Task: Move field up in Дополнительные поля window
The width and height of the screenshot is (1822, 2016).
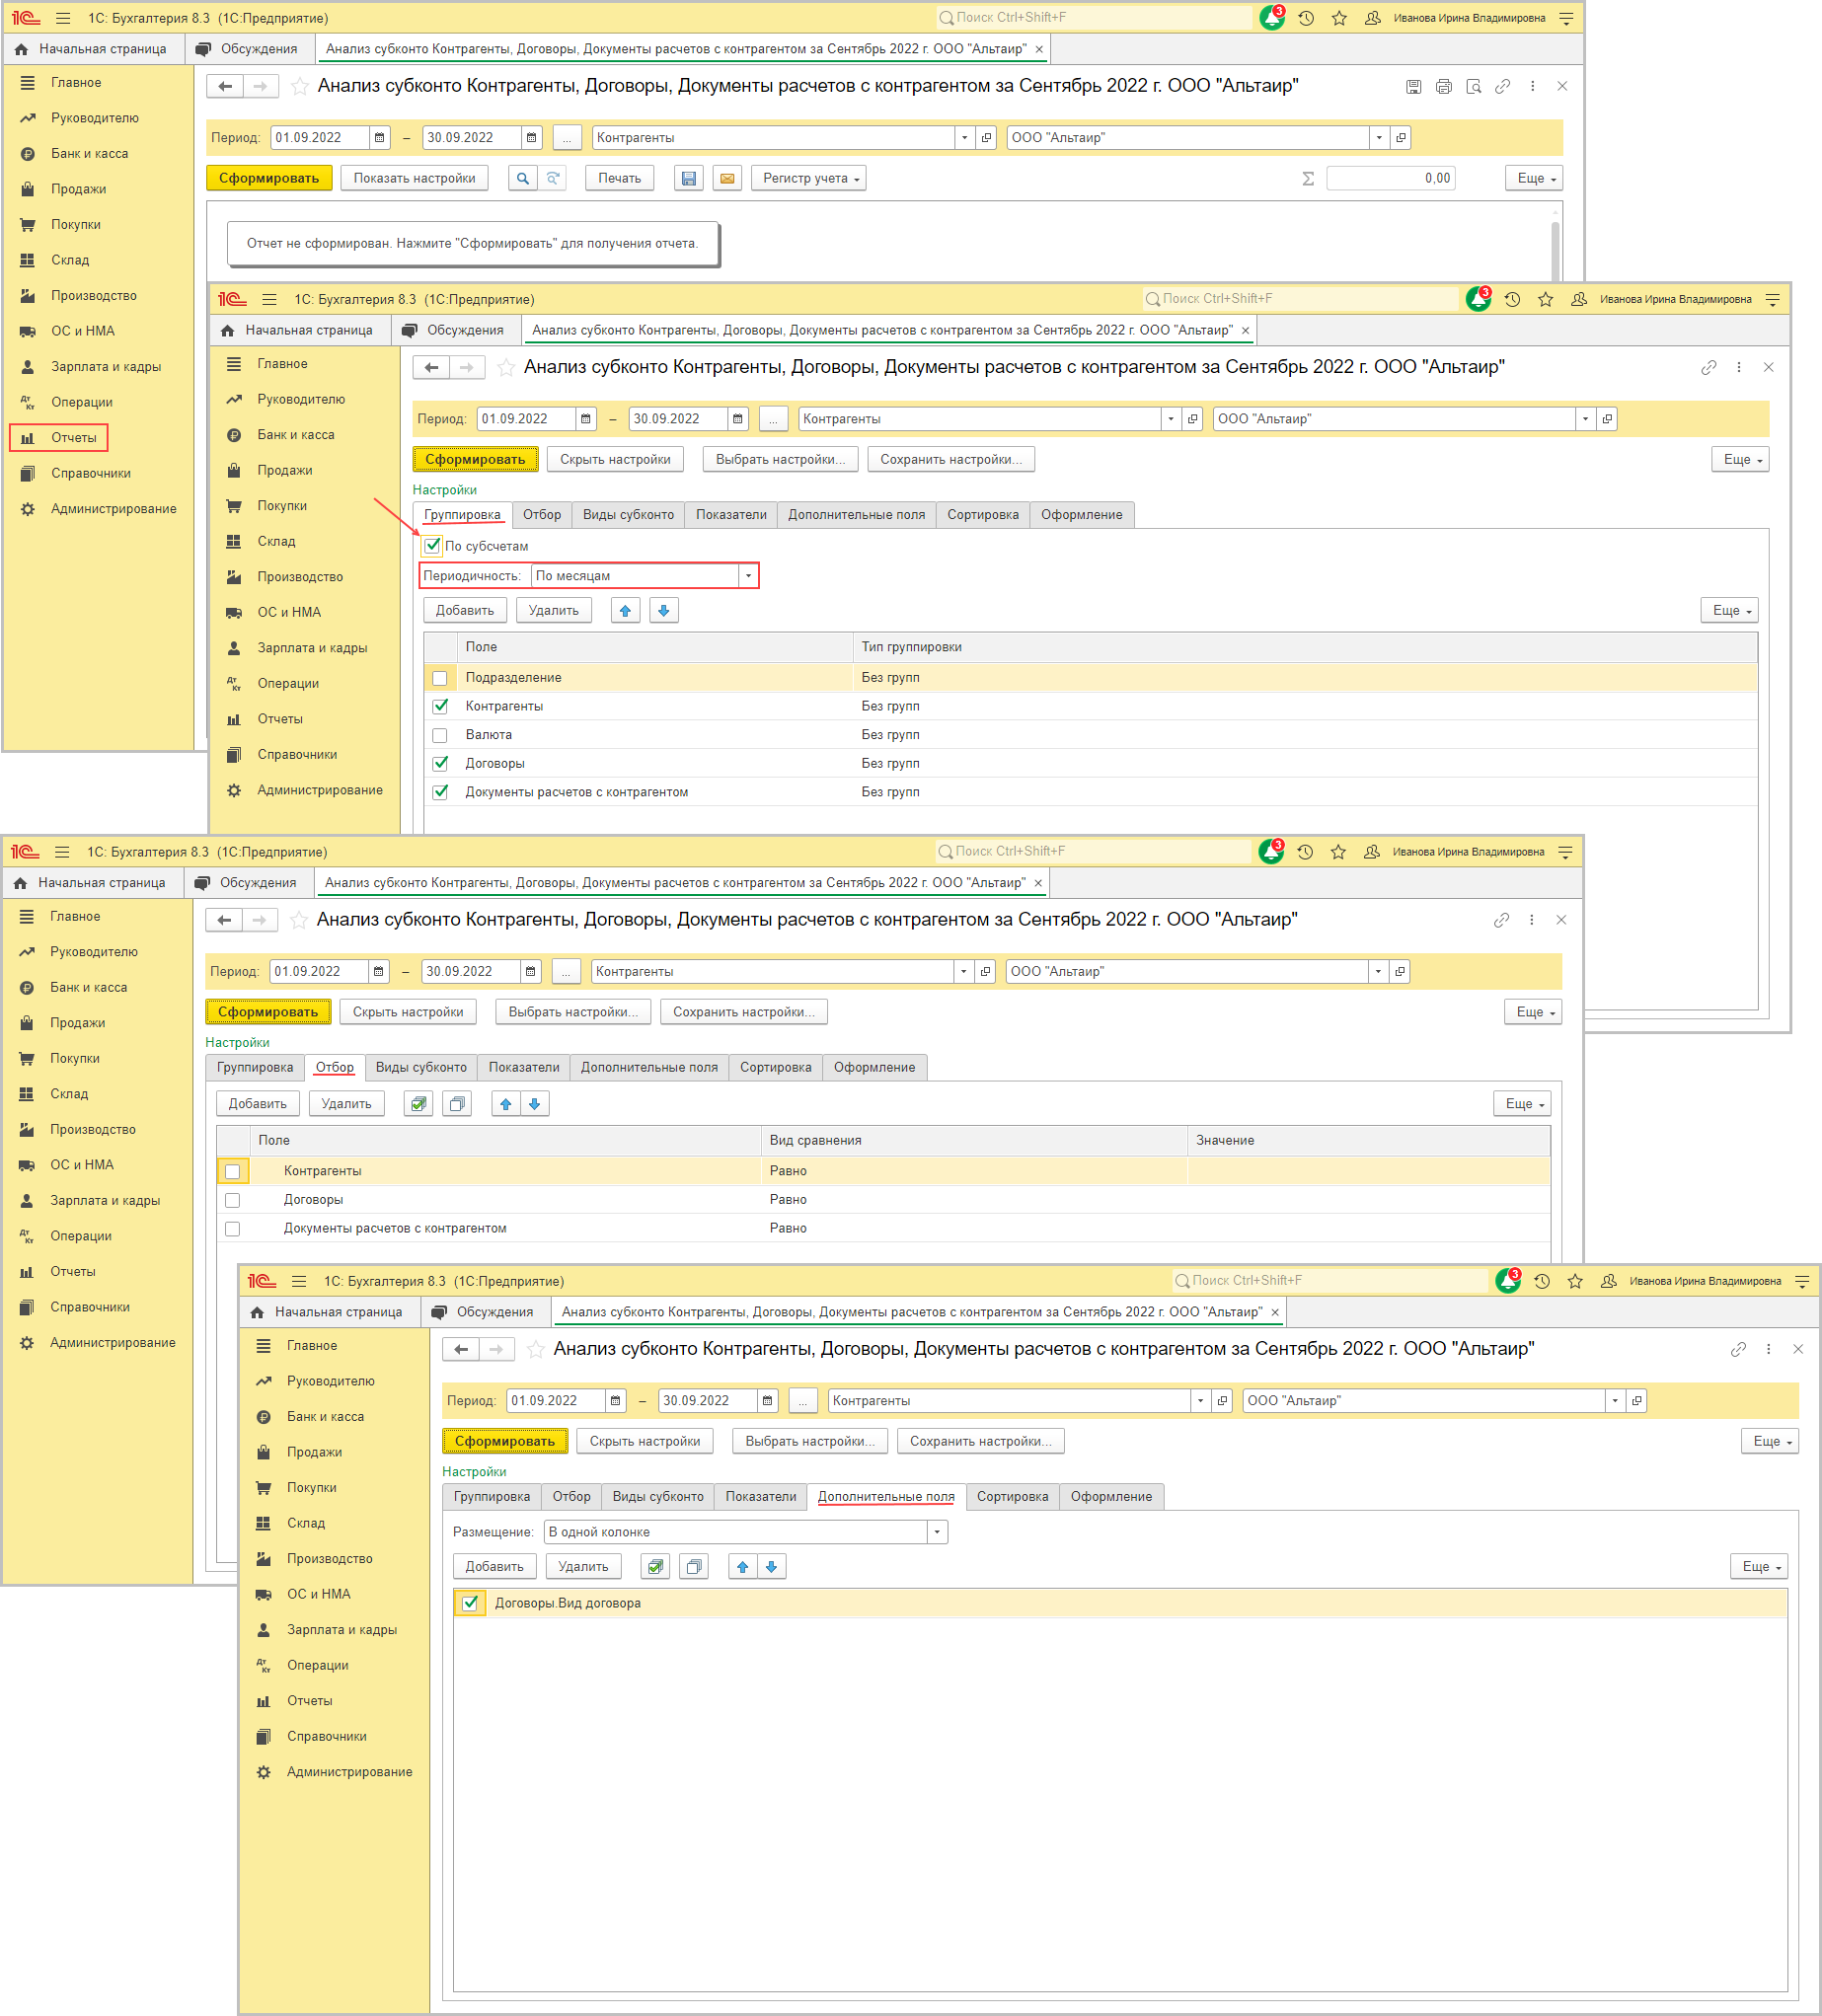Action: [743, 1566]
